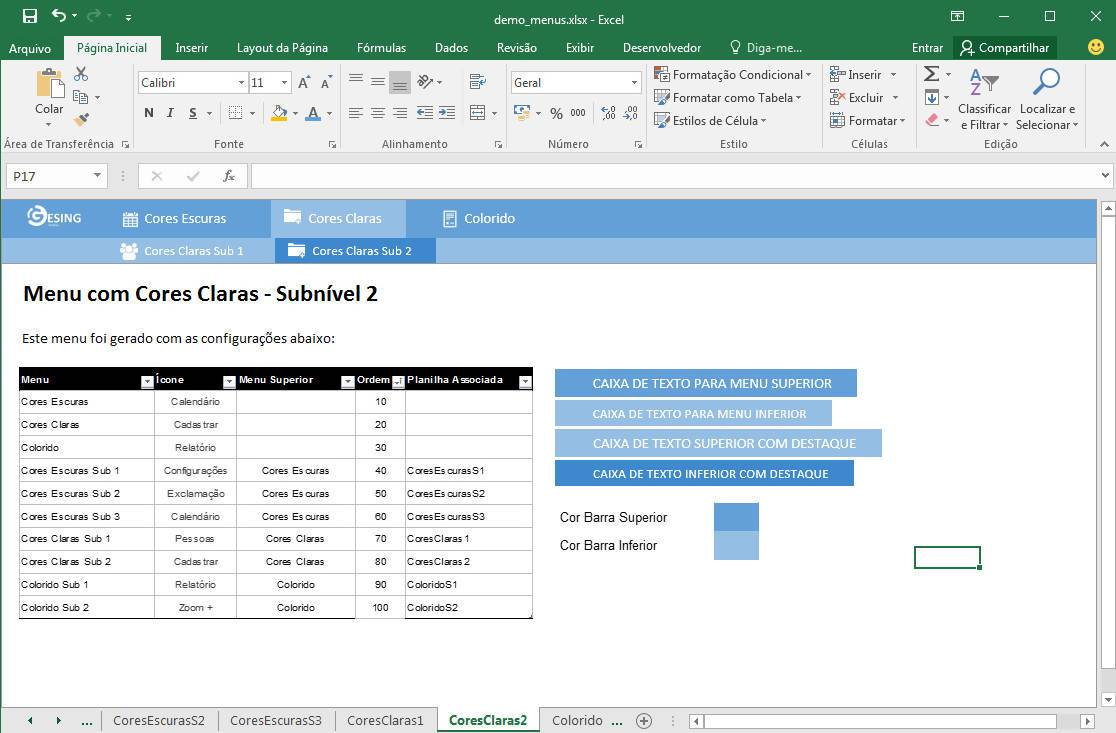The image size is (1116, 733).
Task: Click the Merge and Center icon
Action: click(x=478, y=113)
